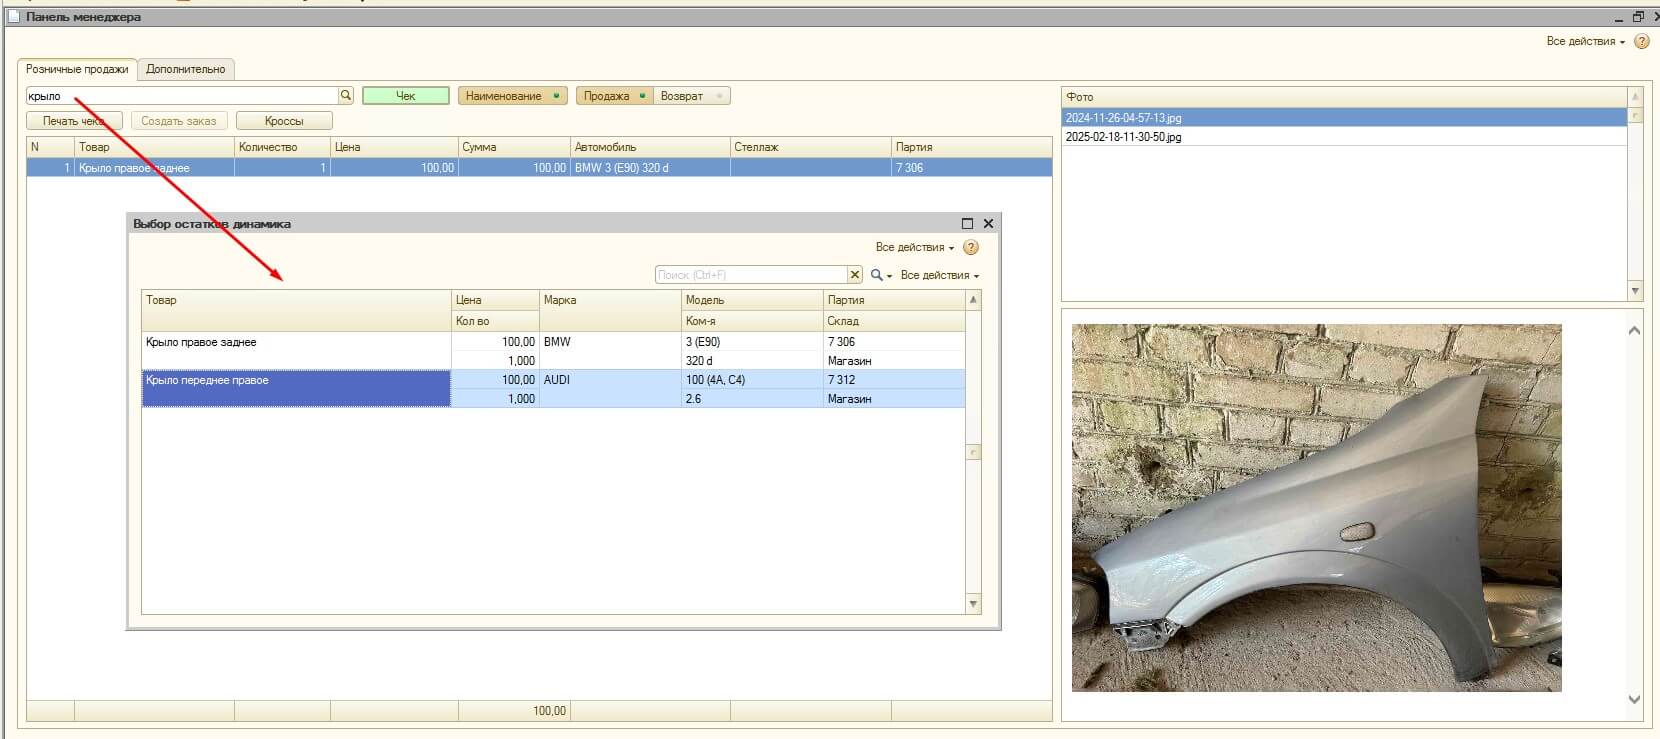Click the Кроссы button
Screen dimensions: 1660x739
284,121
